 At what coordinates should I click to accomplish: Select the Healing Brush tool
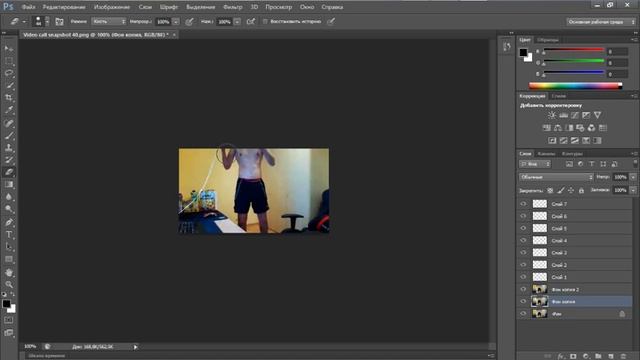click(9, 123)
